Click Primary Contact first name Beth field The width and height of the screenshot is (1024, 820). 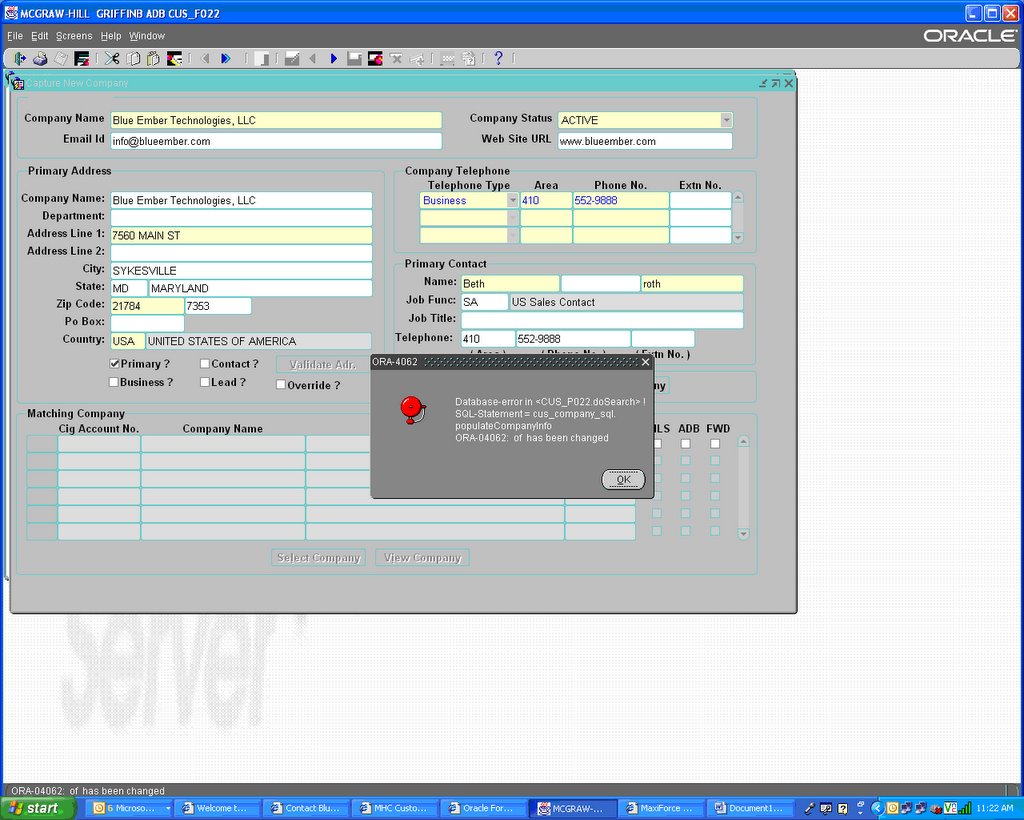pyautogui.click(x=511, y=283)
